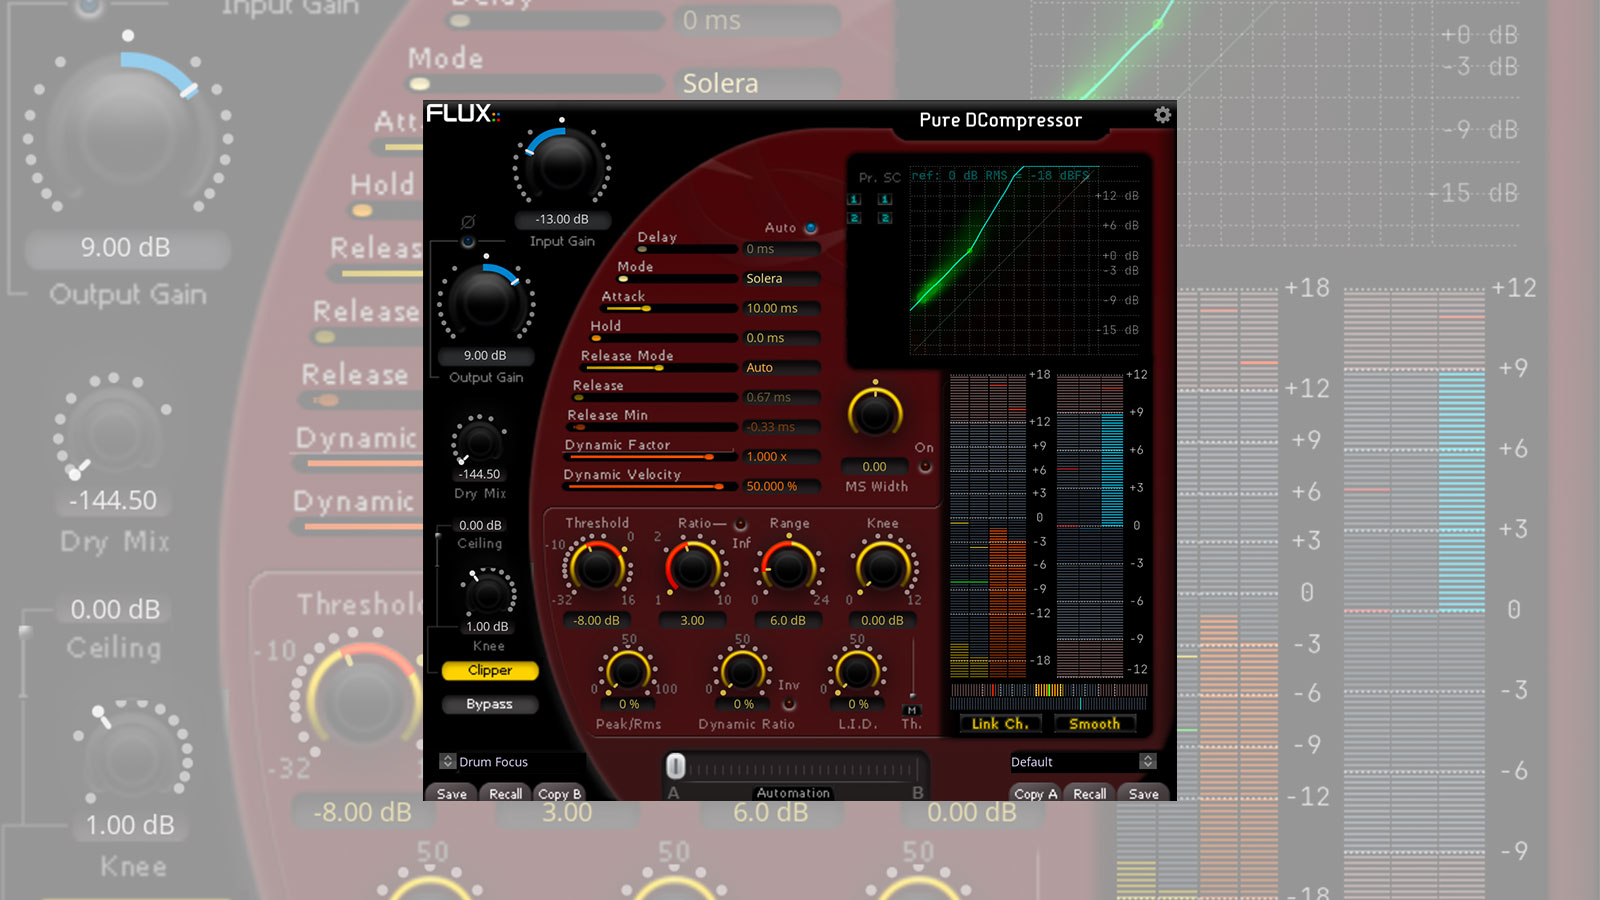Click Copy B button
The width and height of the screenshot is (1600, 900).
click(559, 794)
